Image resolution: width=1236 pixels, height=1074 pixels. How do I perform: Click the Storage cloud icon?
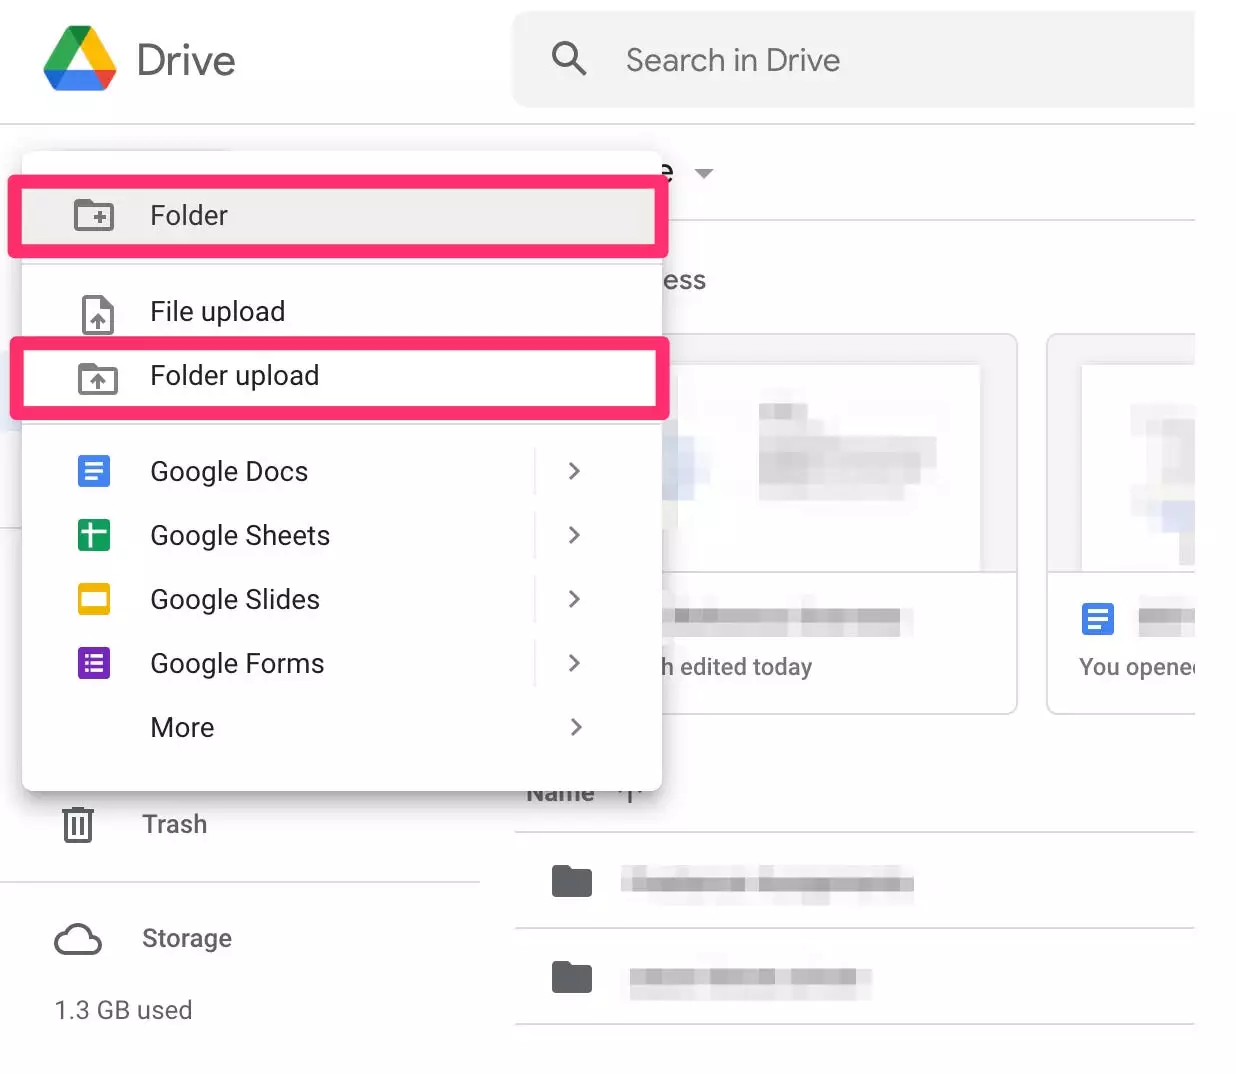pos(78,939)
